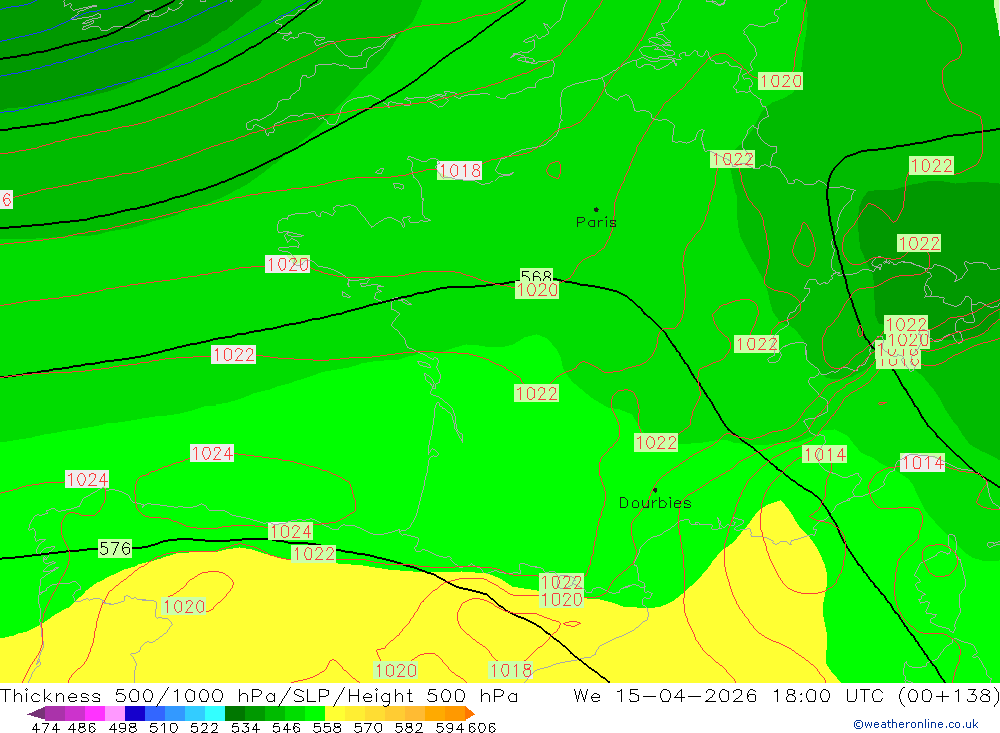Click the legend value 570
1000x733 pixels.
(x=368, y=727)
